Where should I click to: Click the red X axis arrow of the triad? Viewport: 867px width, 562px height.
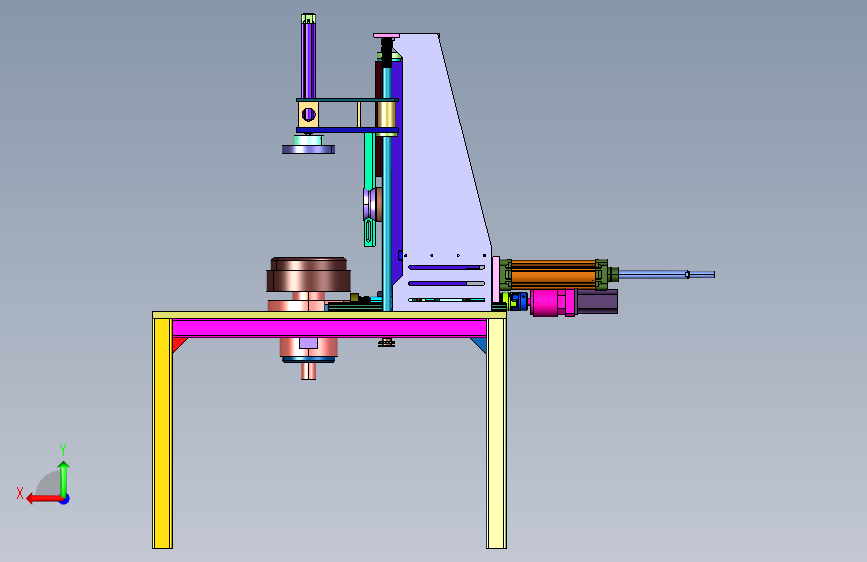coord(43,499)
